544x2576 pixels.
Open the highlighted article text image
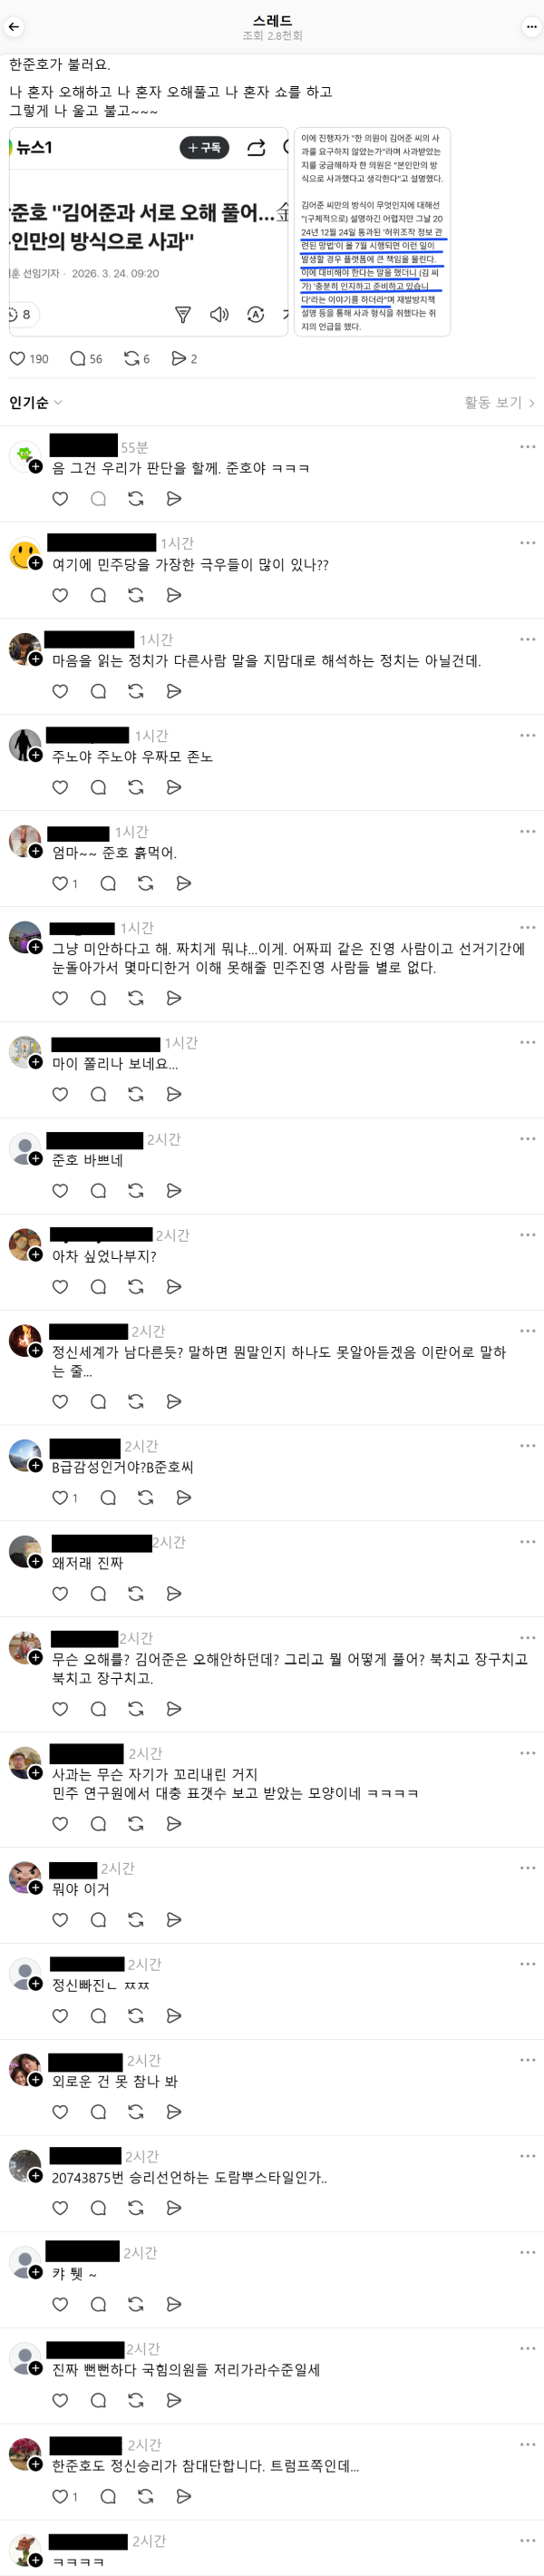(372, 231)
